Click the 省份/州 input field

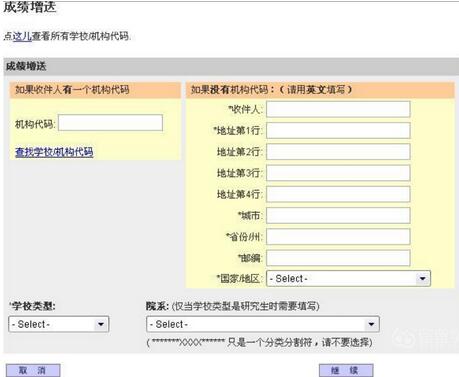(338, 237)
